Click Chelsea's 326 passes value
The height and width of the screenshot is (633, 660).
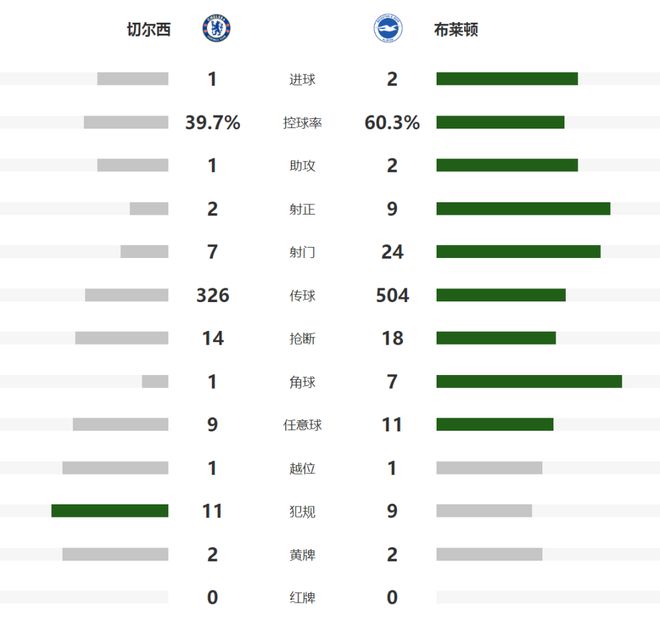click(x=213, y=295)
